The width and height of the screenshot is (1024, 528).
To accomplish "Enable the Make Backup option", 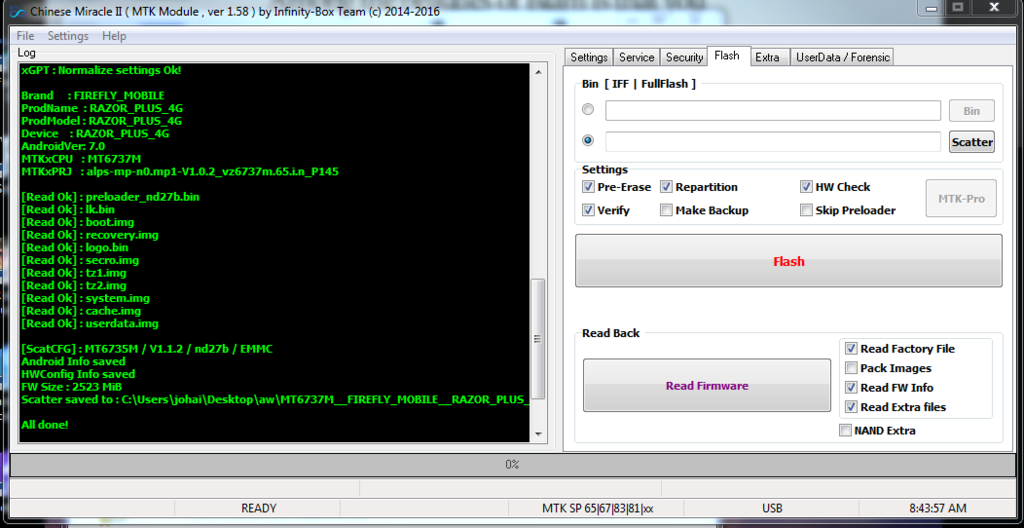I will [666, 210].
